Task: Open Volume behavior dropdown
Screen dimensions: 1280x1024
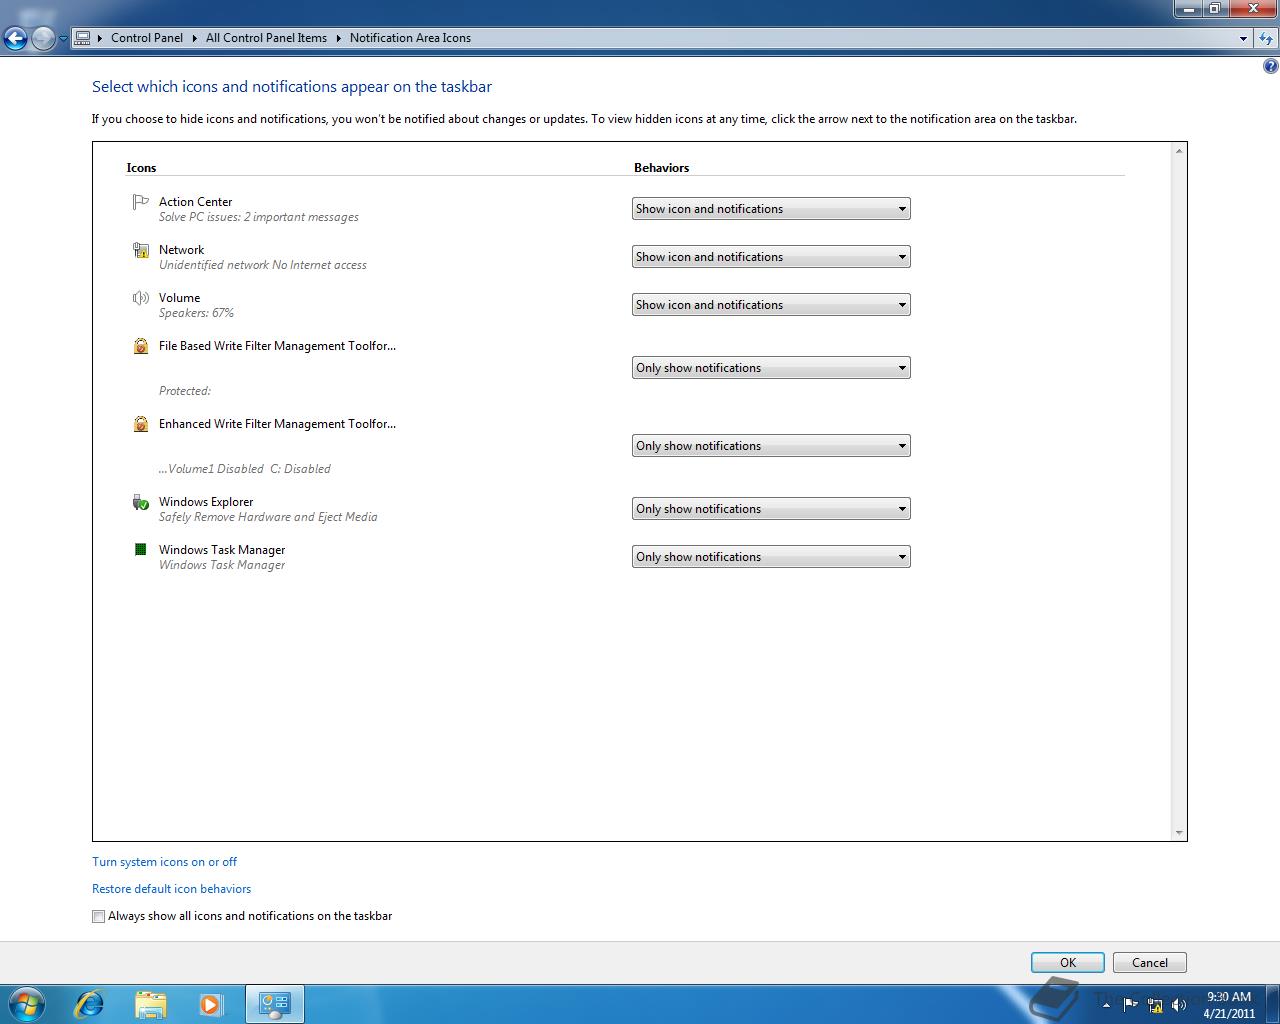Action: pos(771,305)
